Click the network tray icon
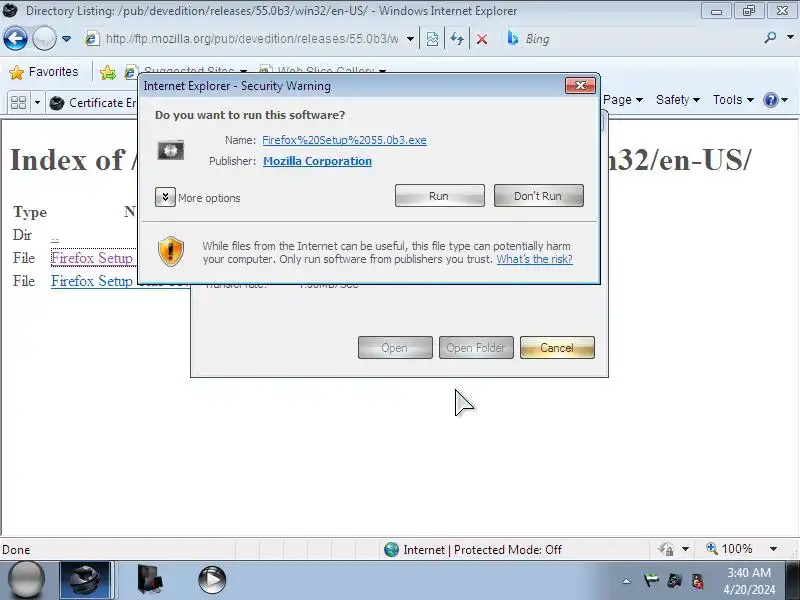 pos(674,581)
